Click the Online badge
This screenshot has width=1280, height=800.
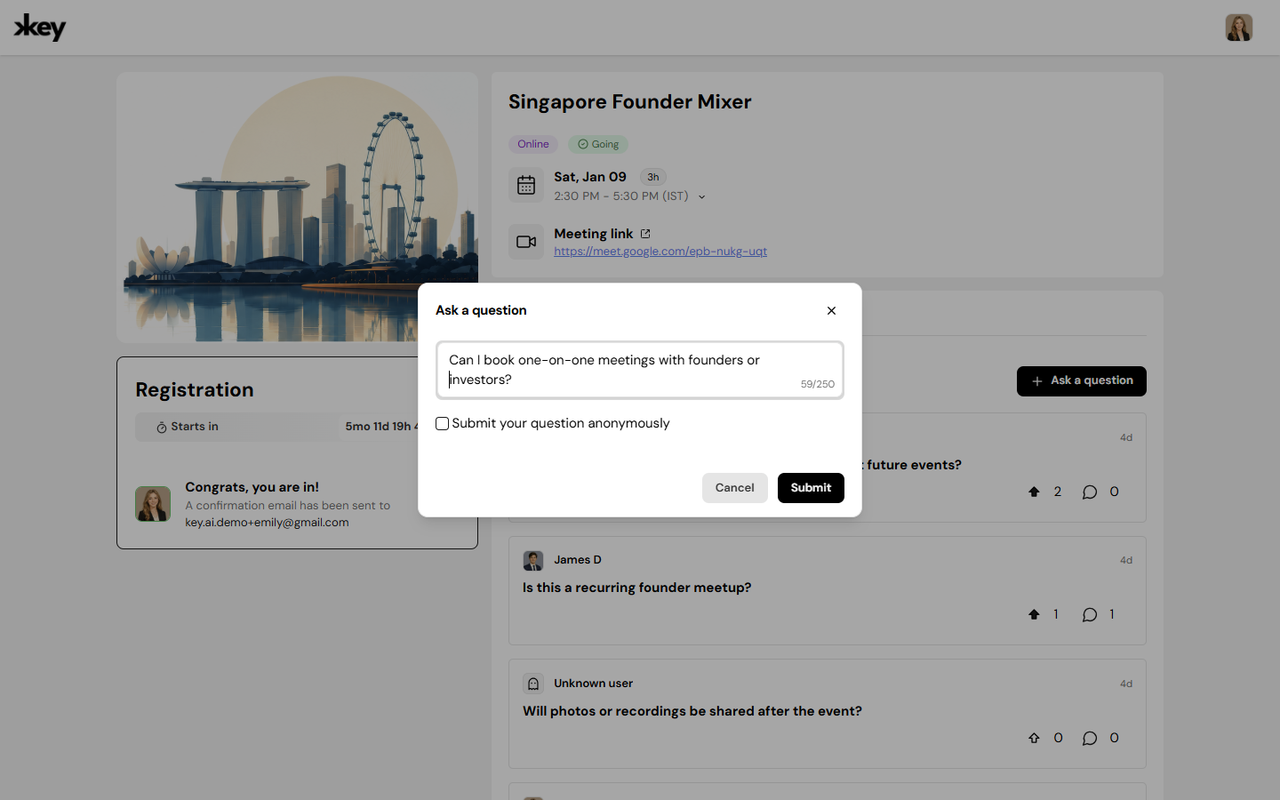(533, 144)
